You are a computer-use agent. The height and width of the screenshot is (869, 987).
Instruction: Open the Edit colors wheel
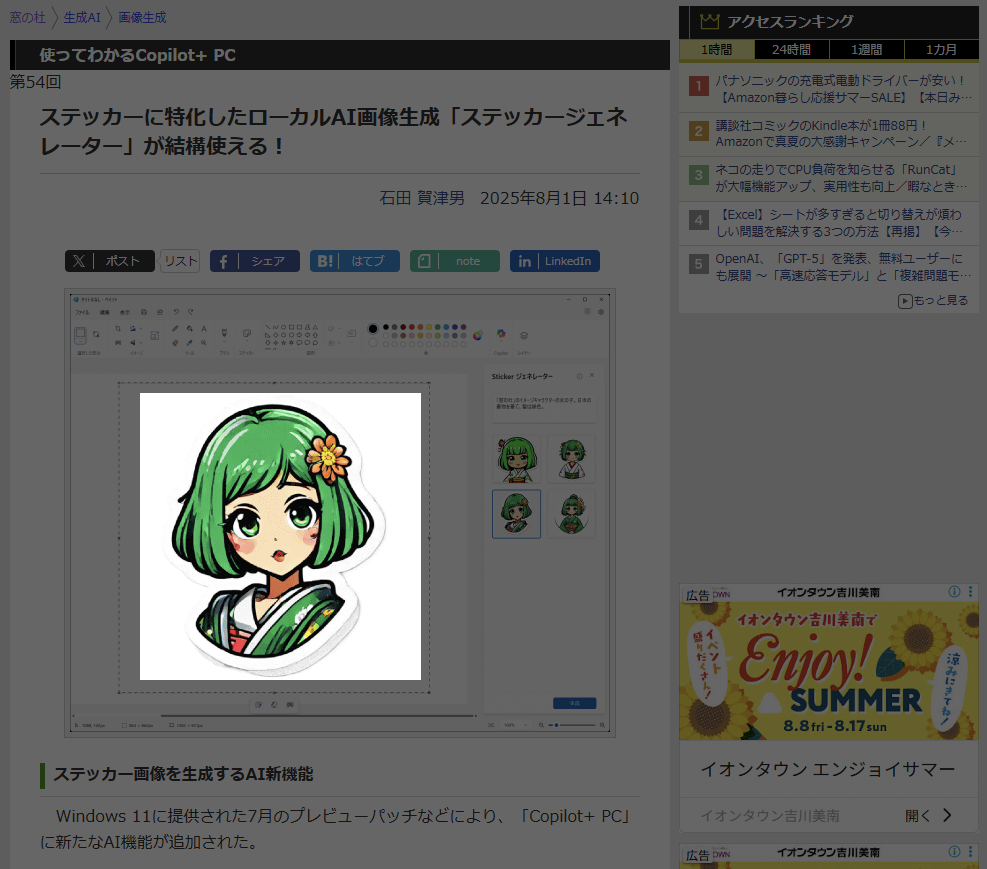(x=478, y=335)
